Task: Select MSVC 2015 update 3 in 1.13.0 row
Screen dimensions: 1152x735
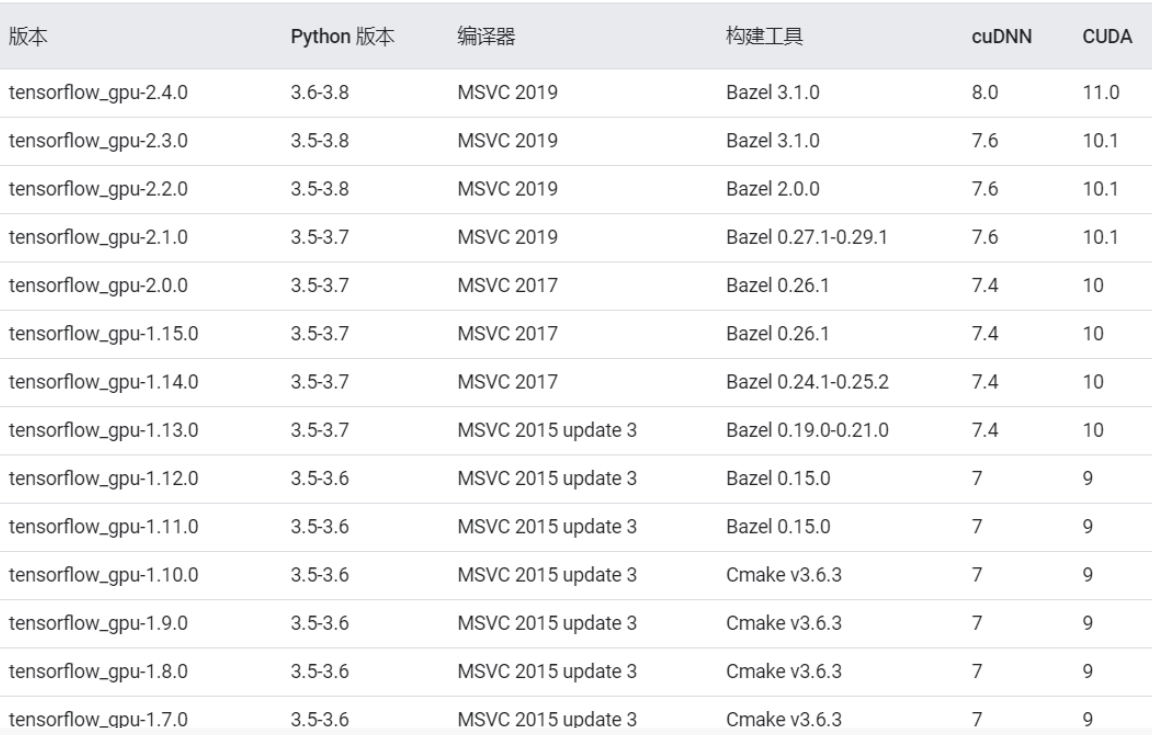Action: pyautogui.click(x=547, y=430)
